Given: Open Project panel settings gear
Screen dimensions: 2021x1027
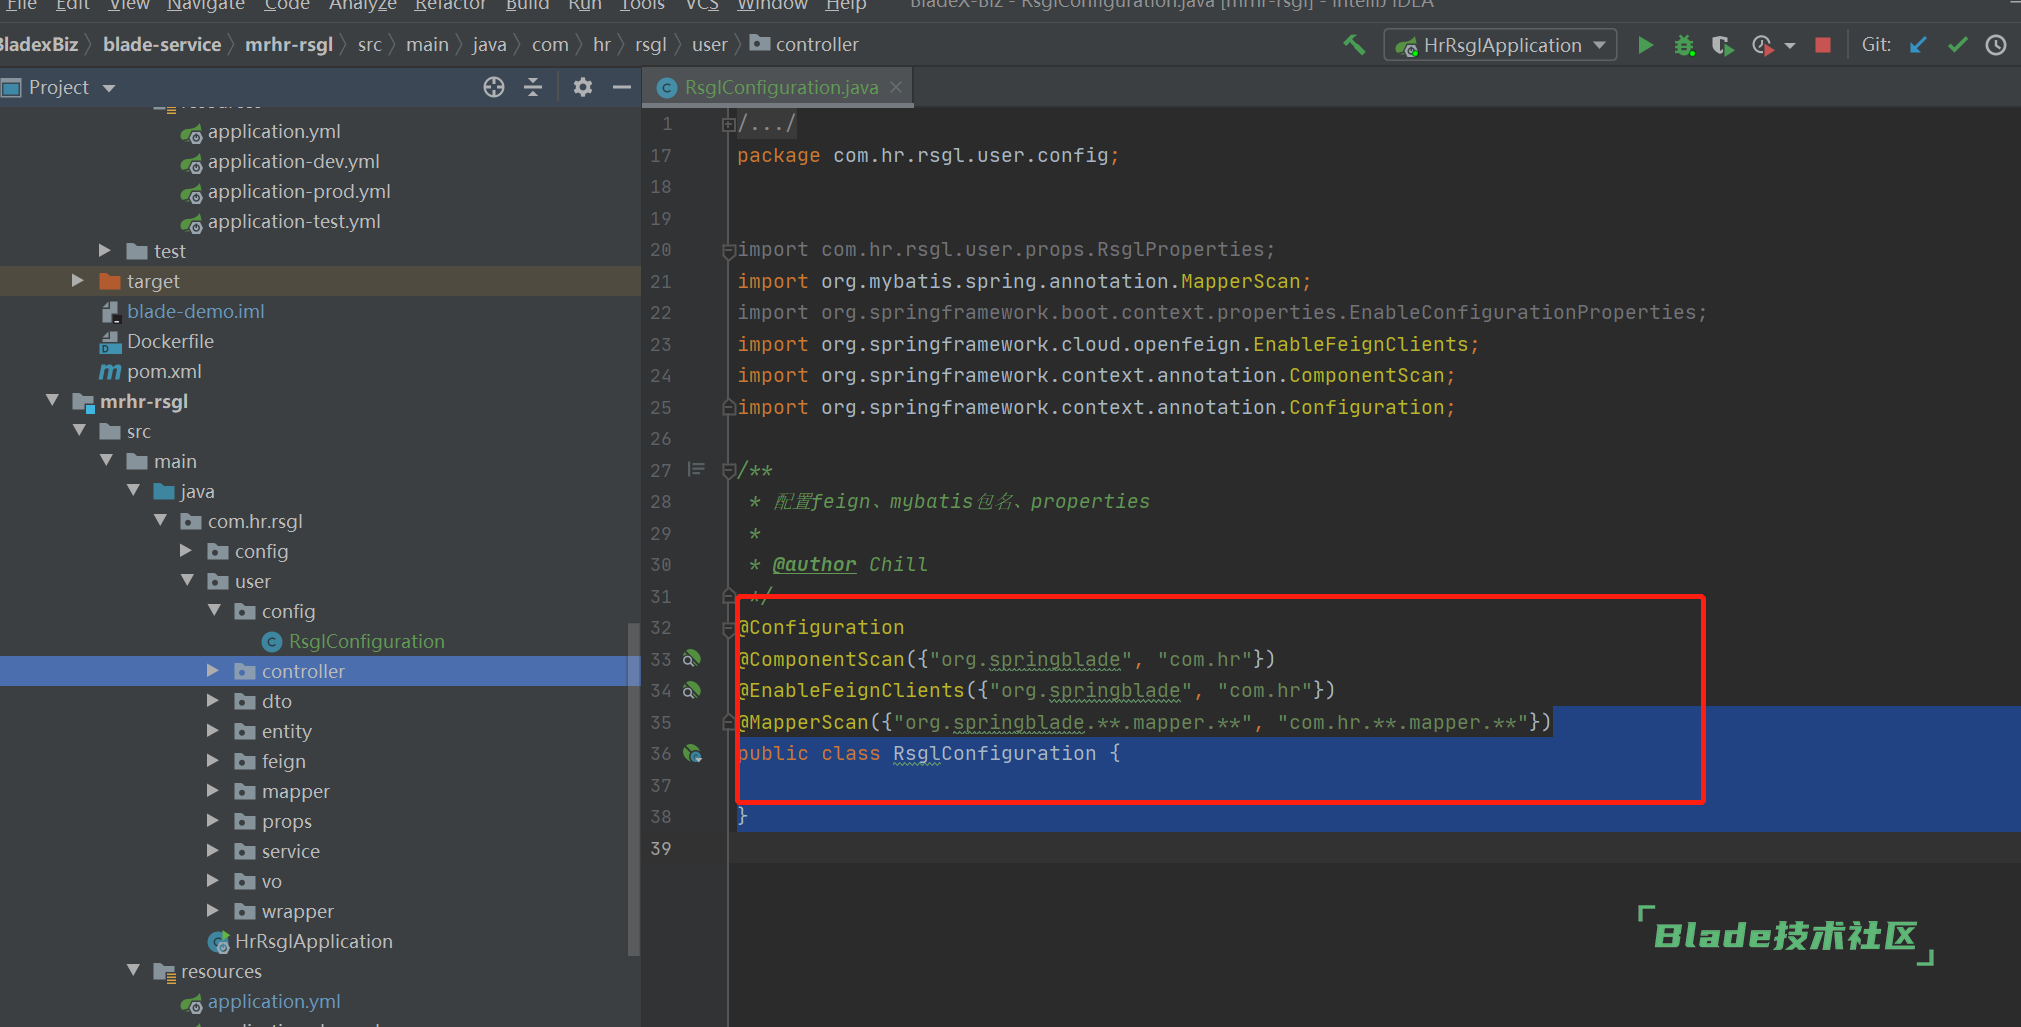Looking at the screenshot, I should pyautogui.click(x=583, y=87).
